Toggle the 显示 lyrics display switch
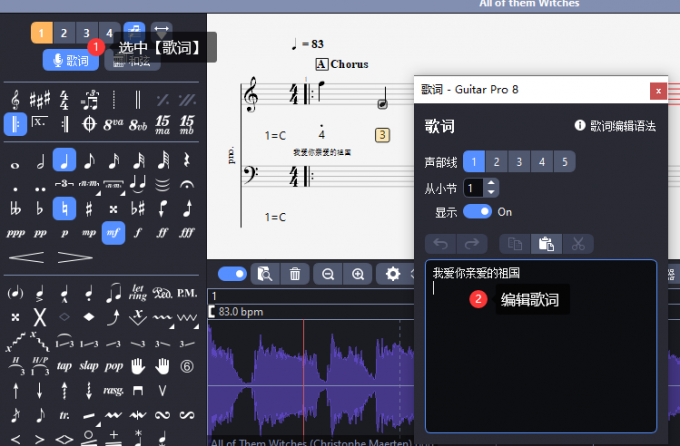 (478, 212)
